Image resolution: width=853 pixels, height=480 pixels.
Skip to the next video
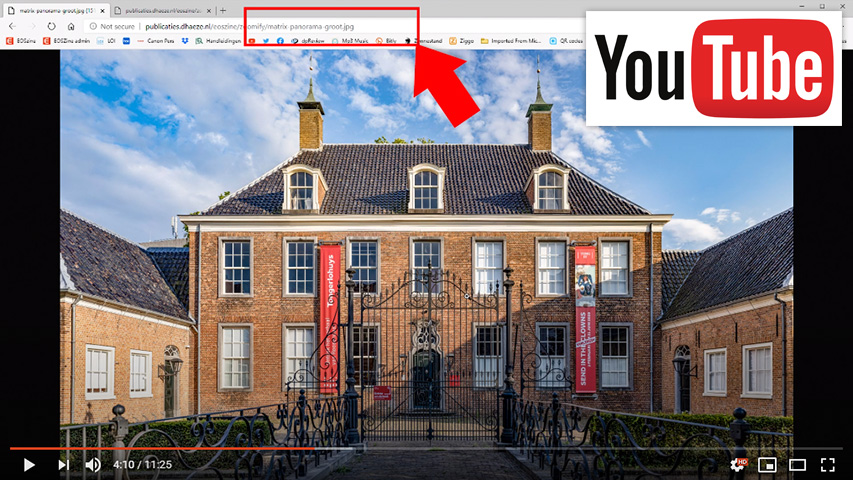(63, 464)
